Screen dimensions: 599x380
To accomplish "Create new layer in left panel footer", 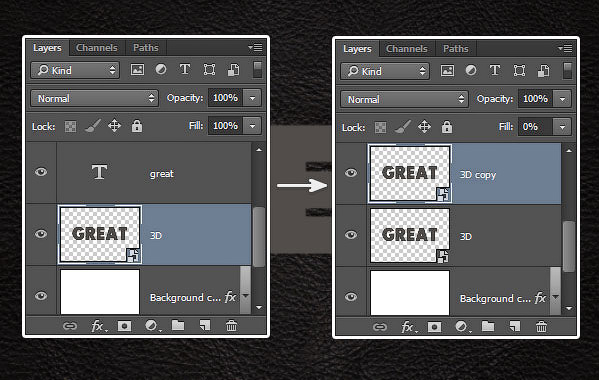I will point(205,326).
